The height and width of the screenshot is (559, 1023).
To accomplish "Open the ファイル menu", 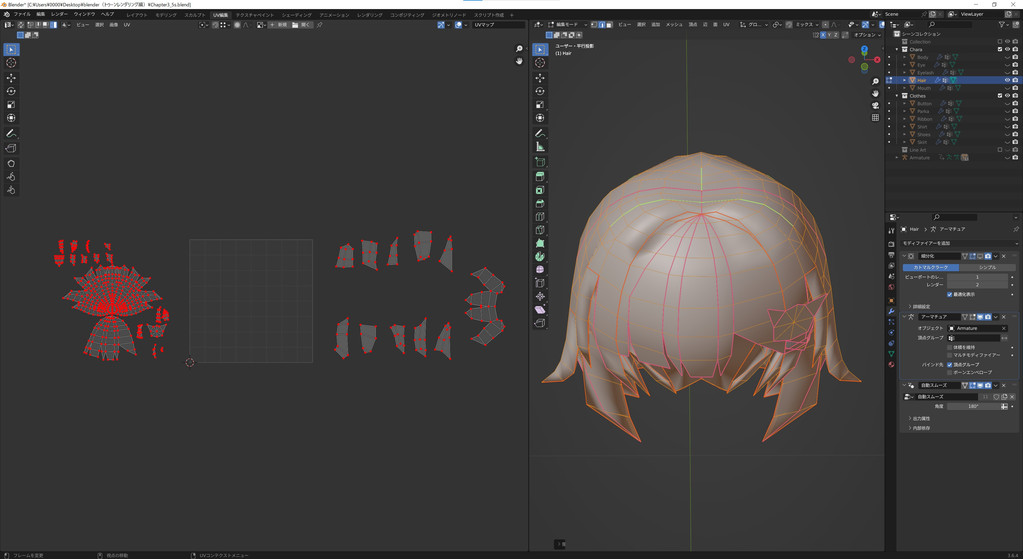I will [22, 15].
